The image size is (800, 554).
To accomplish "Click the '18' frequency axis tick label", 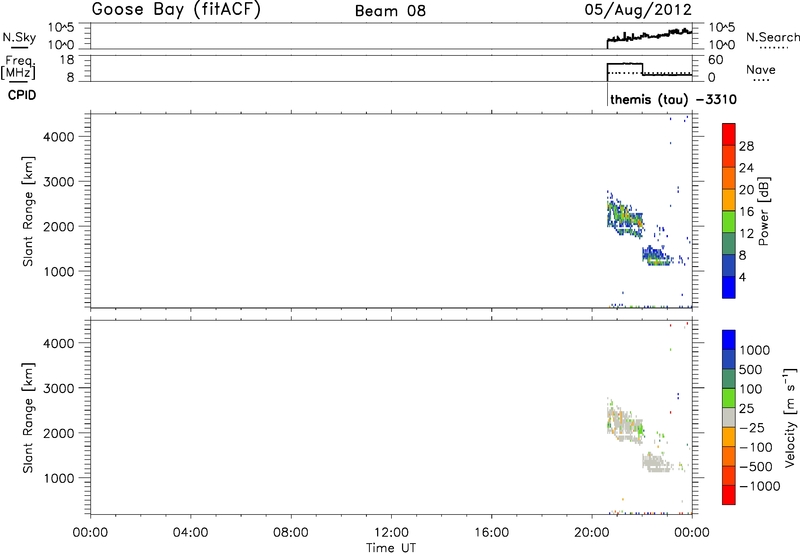I will click(68, 60).
